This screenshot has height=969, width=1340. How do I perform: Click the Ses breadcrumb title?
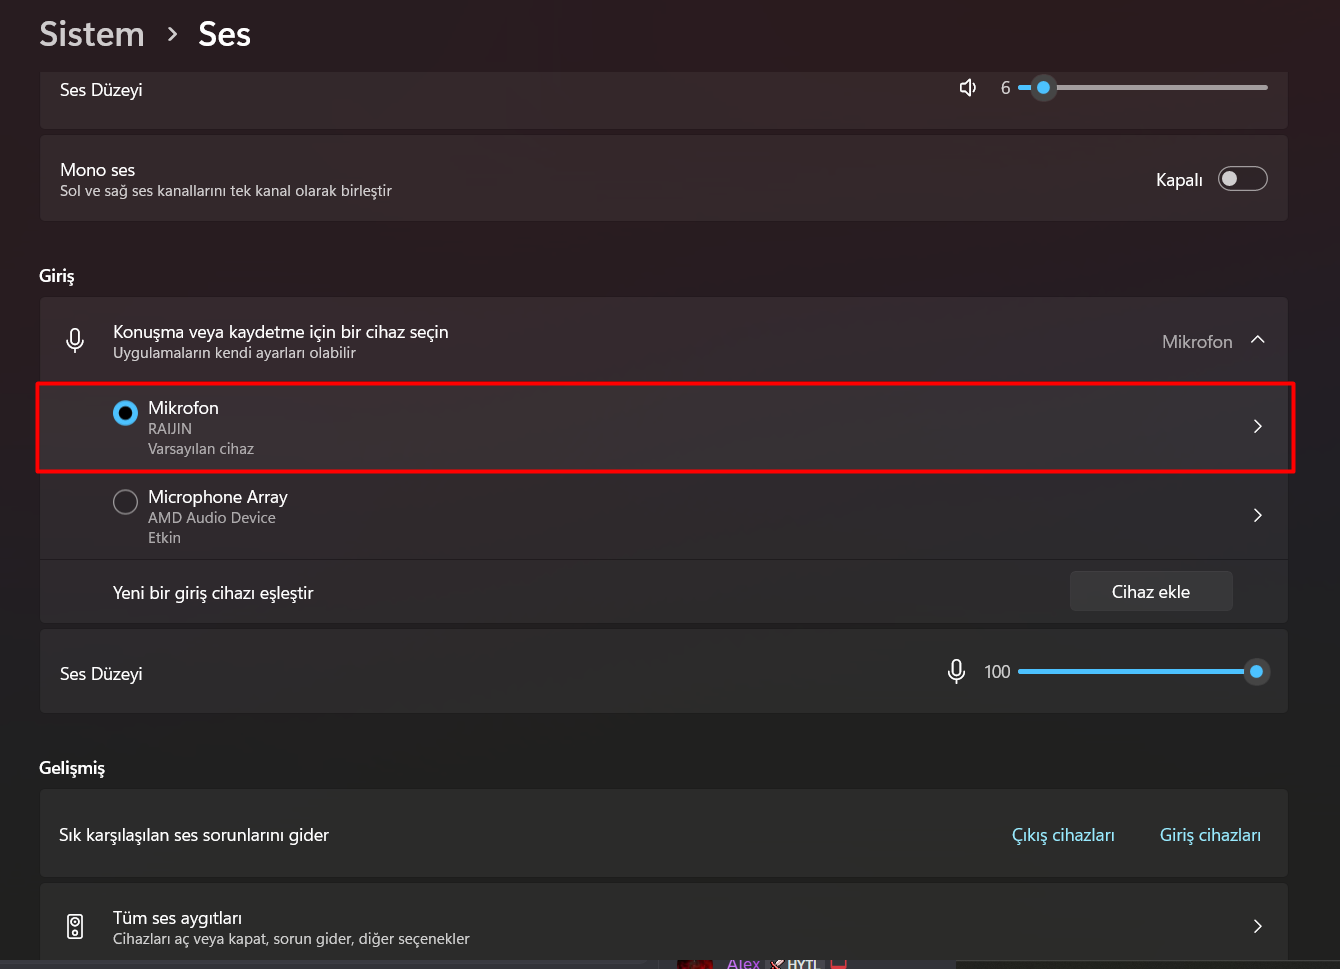pos(224,35)
